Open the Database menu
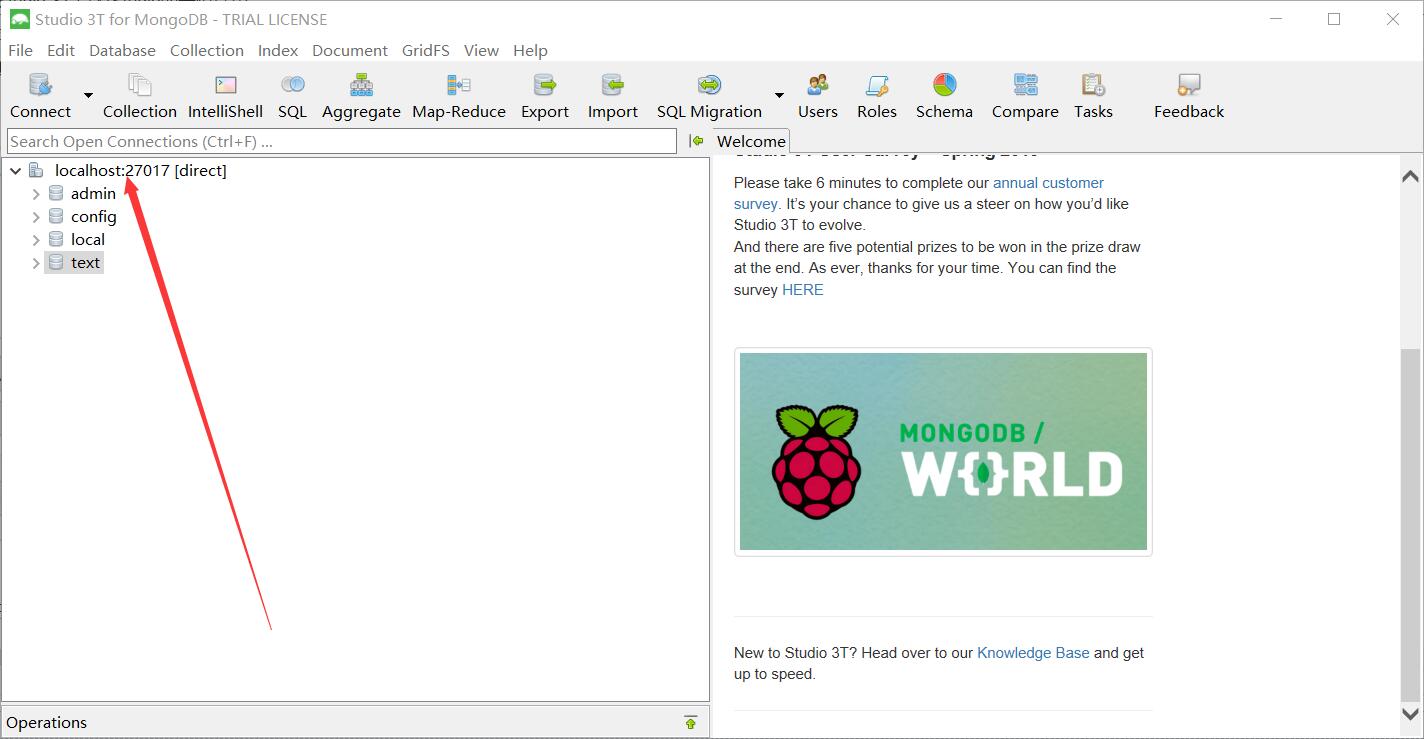This screenshot has height=739, width=1424. click(122, 50)
